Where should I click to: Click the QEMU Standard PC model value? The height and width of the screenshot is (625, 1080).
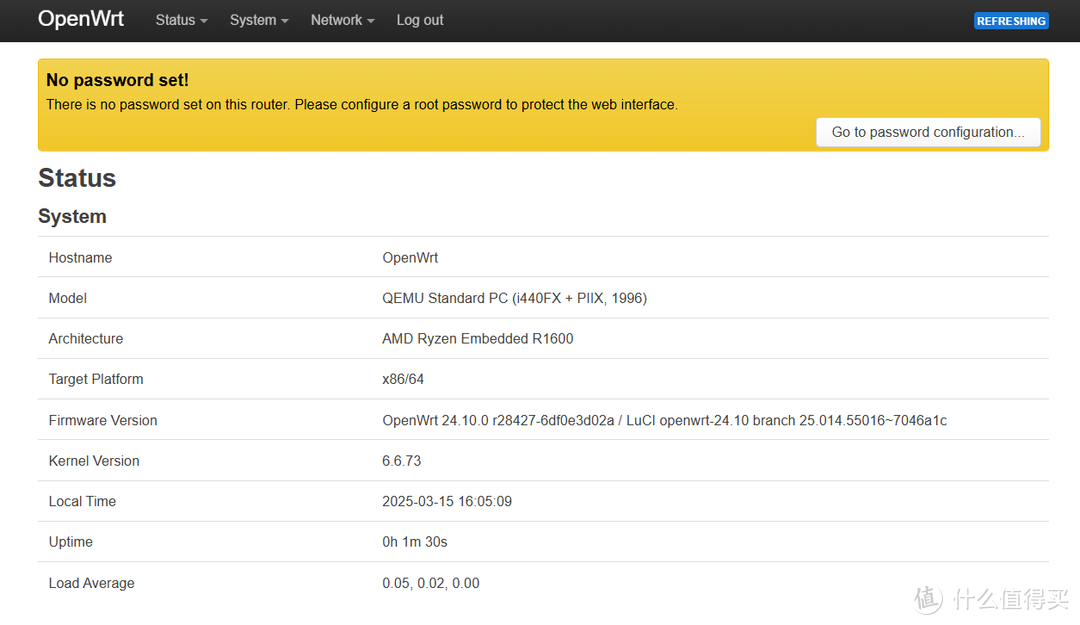(x=514, y=298)
